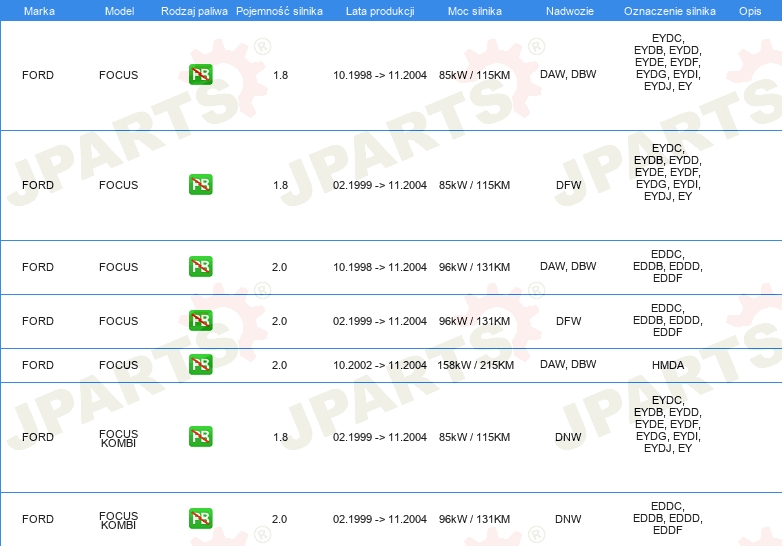Image resolution: width=782 pixels, height=546 pixels.
Task: Click 'DAW, DBW' body cell in the 96kW row
Action: tap(568, 266)
